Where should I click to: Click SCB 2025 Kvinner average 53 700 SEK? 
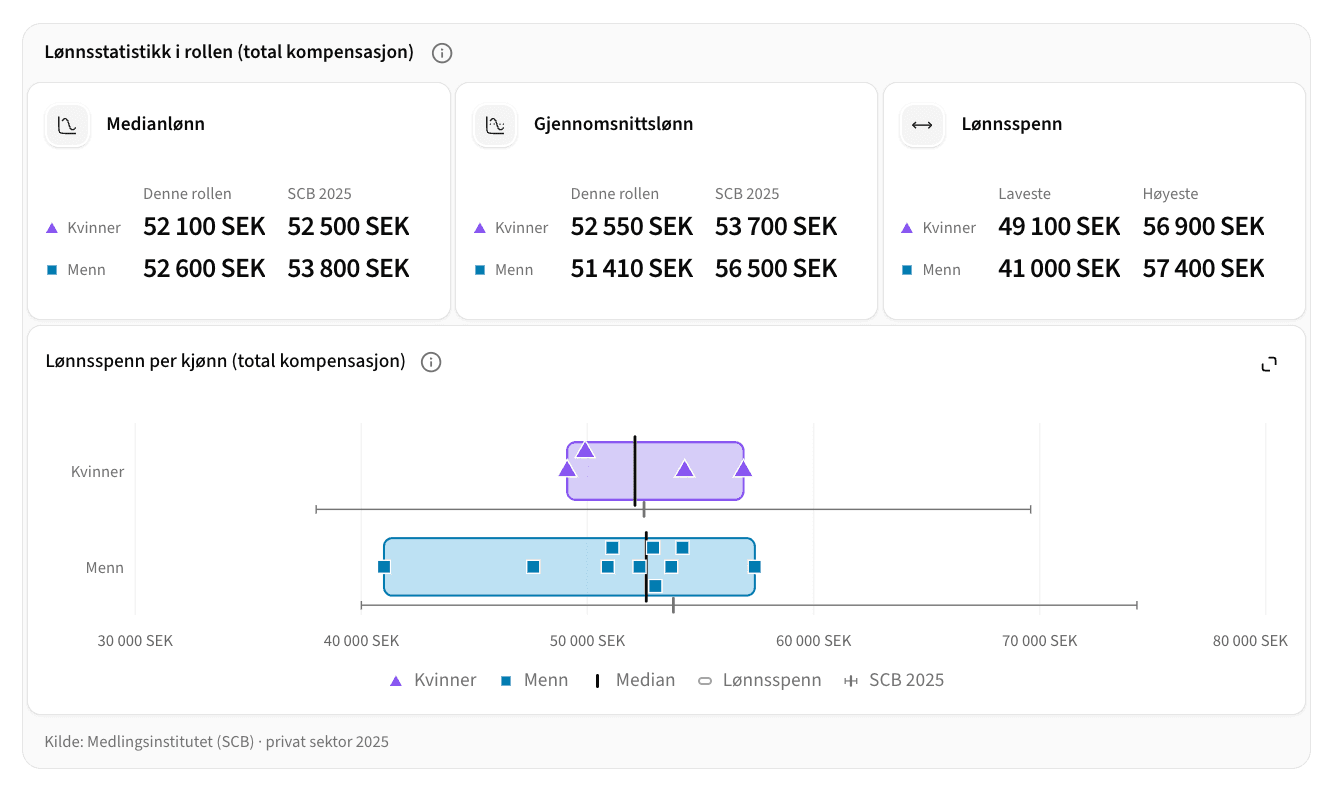(776, 227)
